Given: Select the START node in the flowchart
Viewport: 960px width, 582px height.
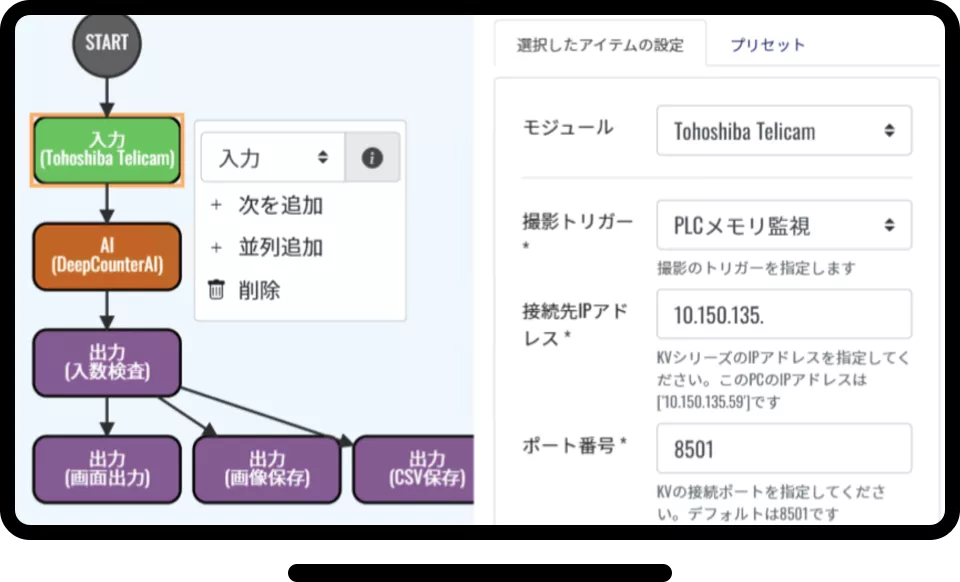Looking at the screenshot, I should (x=106, y=43).
